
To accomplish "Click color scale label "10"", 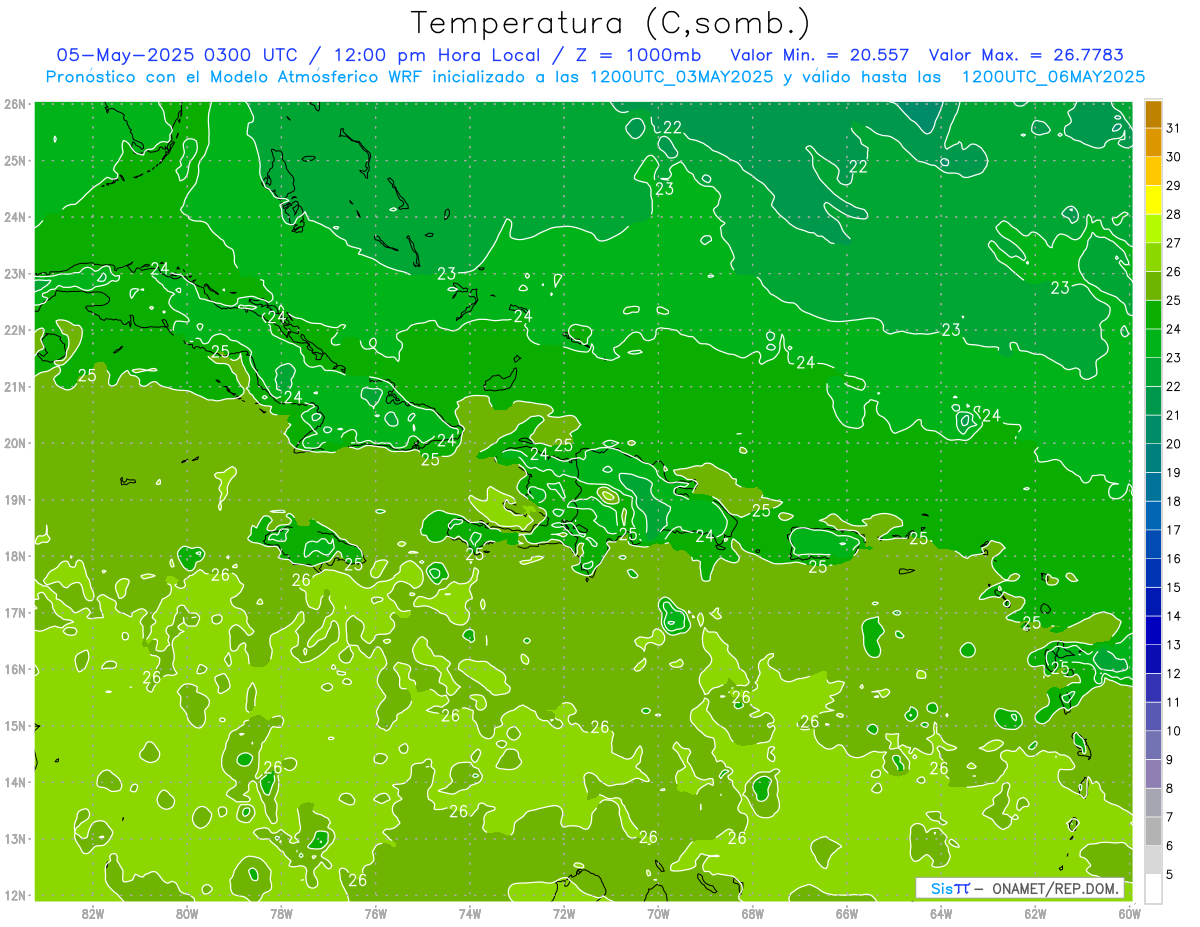I will click(x=1173, y=731).
